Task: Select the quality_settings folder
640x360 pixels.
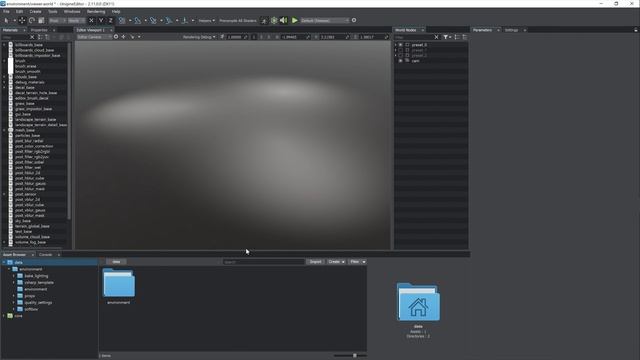Action: [38, 303]
